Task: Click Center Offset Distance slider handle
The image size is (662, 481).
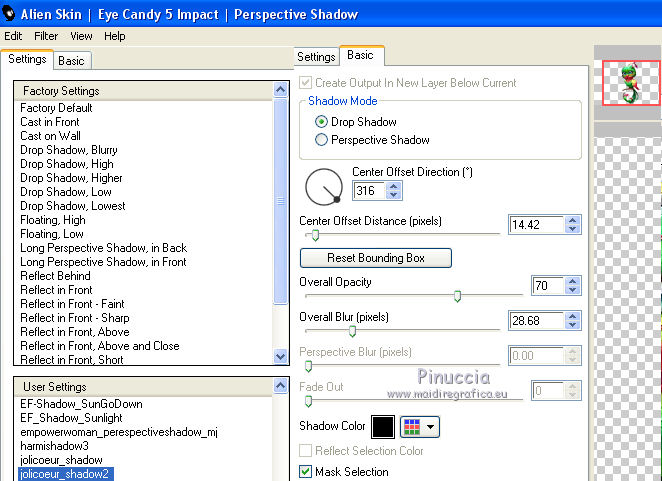Action: [315, 235]
